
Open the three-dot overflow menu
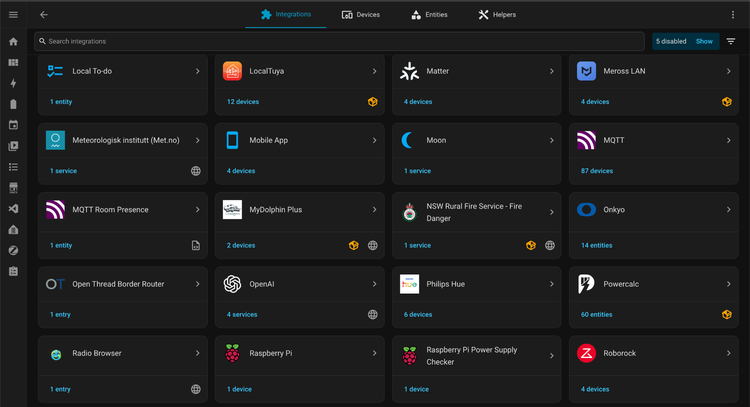coord(733,15)
